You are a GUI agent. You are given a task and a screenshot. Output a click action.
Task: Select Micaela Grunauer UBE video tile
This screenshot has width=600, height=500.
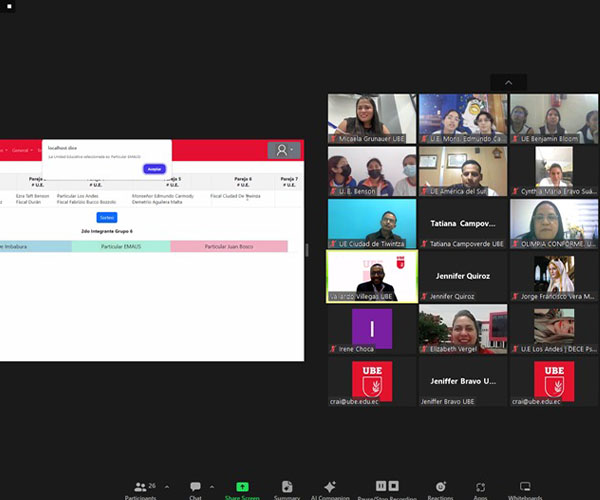point(372,119)
